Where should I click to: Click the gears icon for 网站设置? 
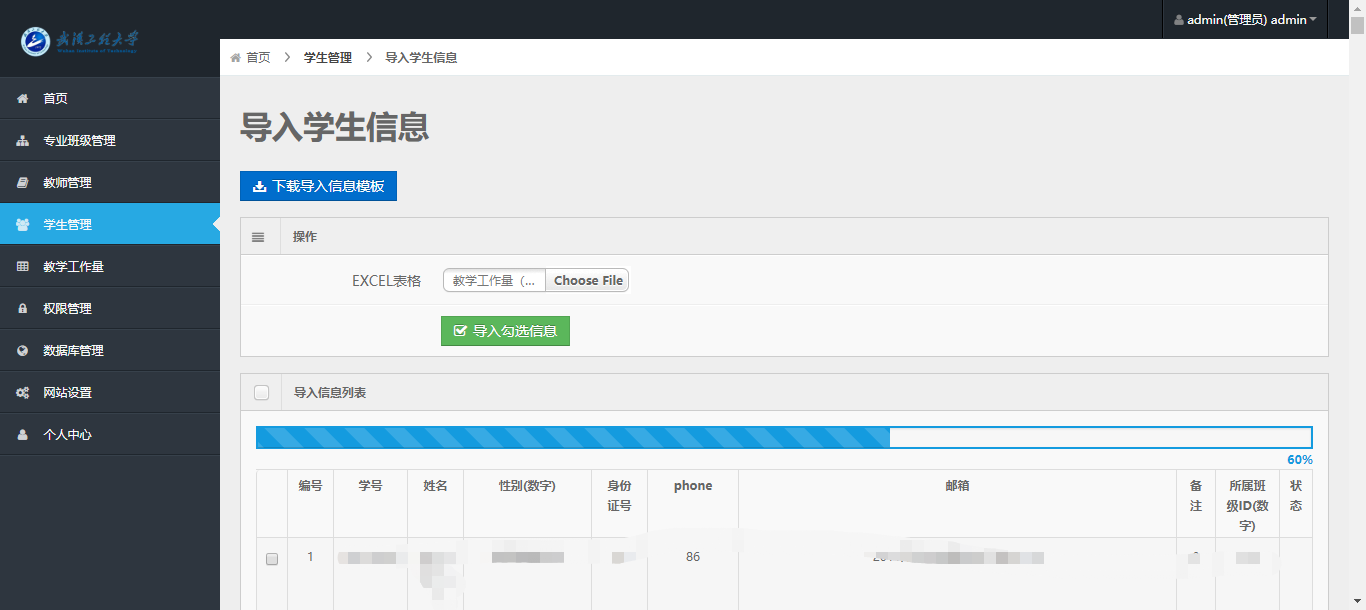click(22, 393)
